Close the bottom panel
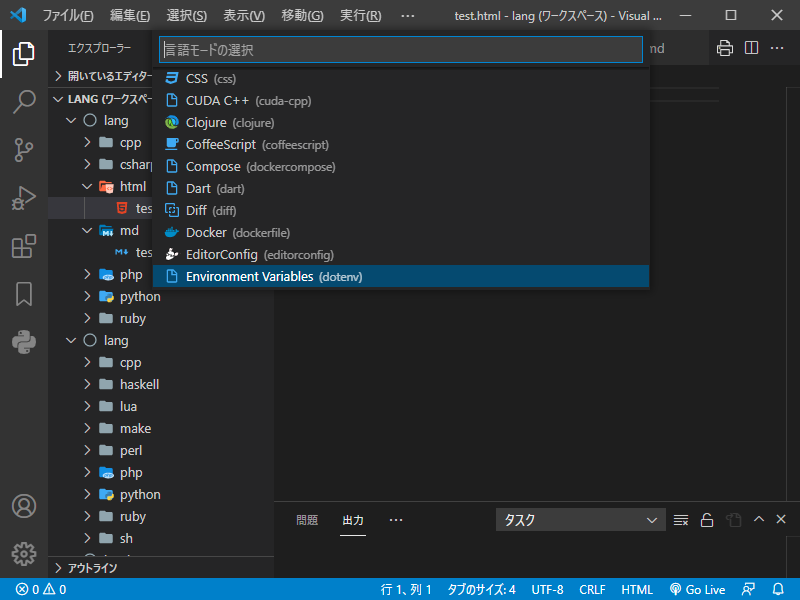The height and width of the screenshot is (600, 800). point(781,519)
